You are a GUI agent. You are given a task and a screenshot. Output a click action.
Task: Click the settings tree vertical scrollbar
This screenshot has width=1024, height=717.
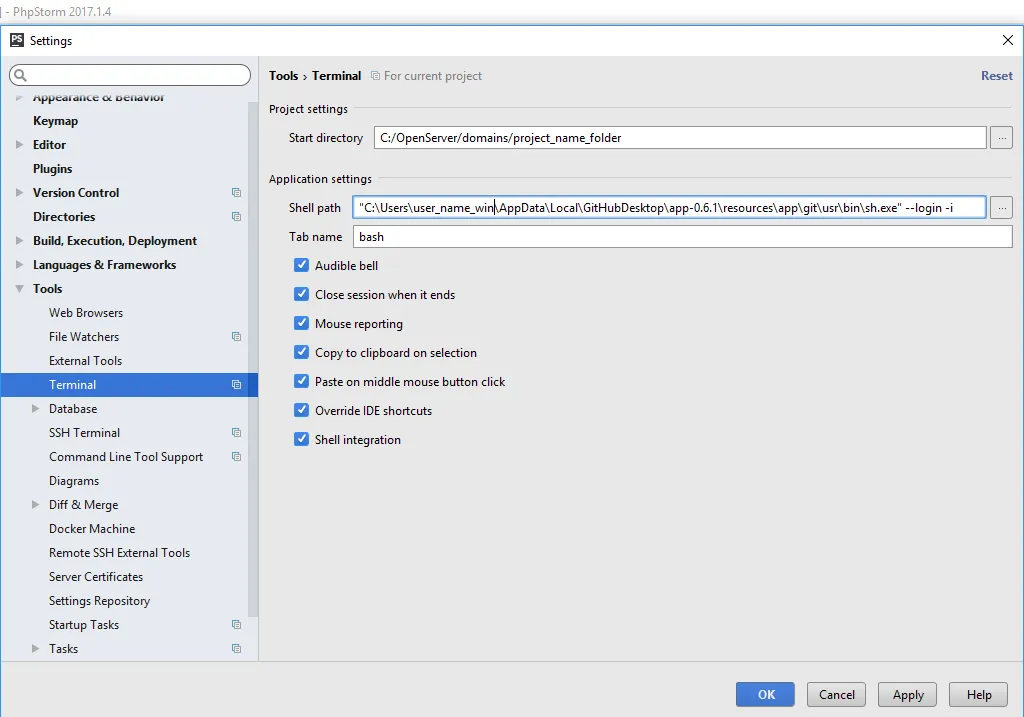click(253, 359)
